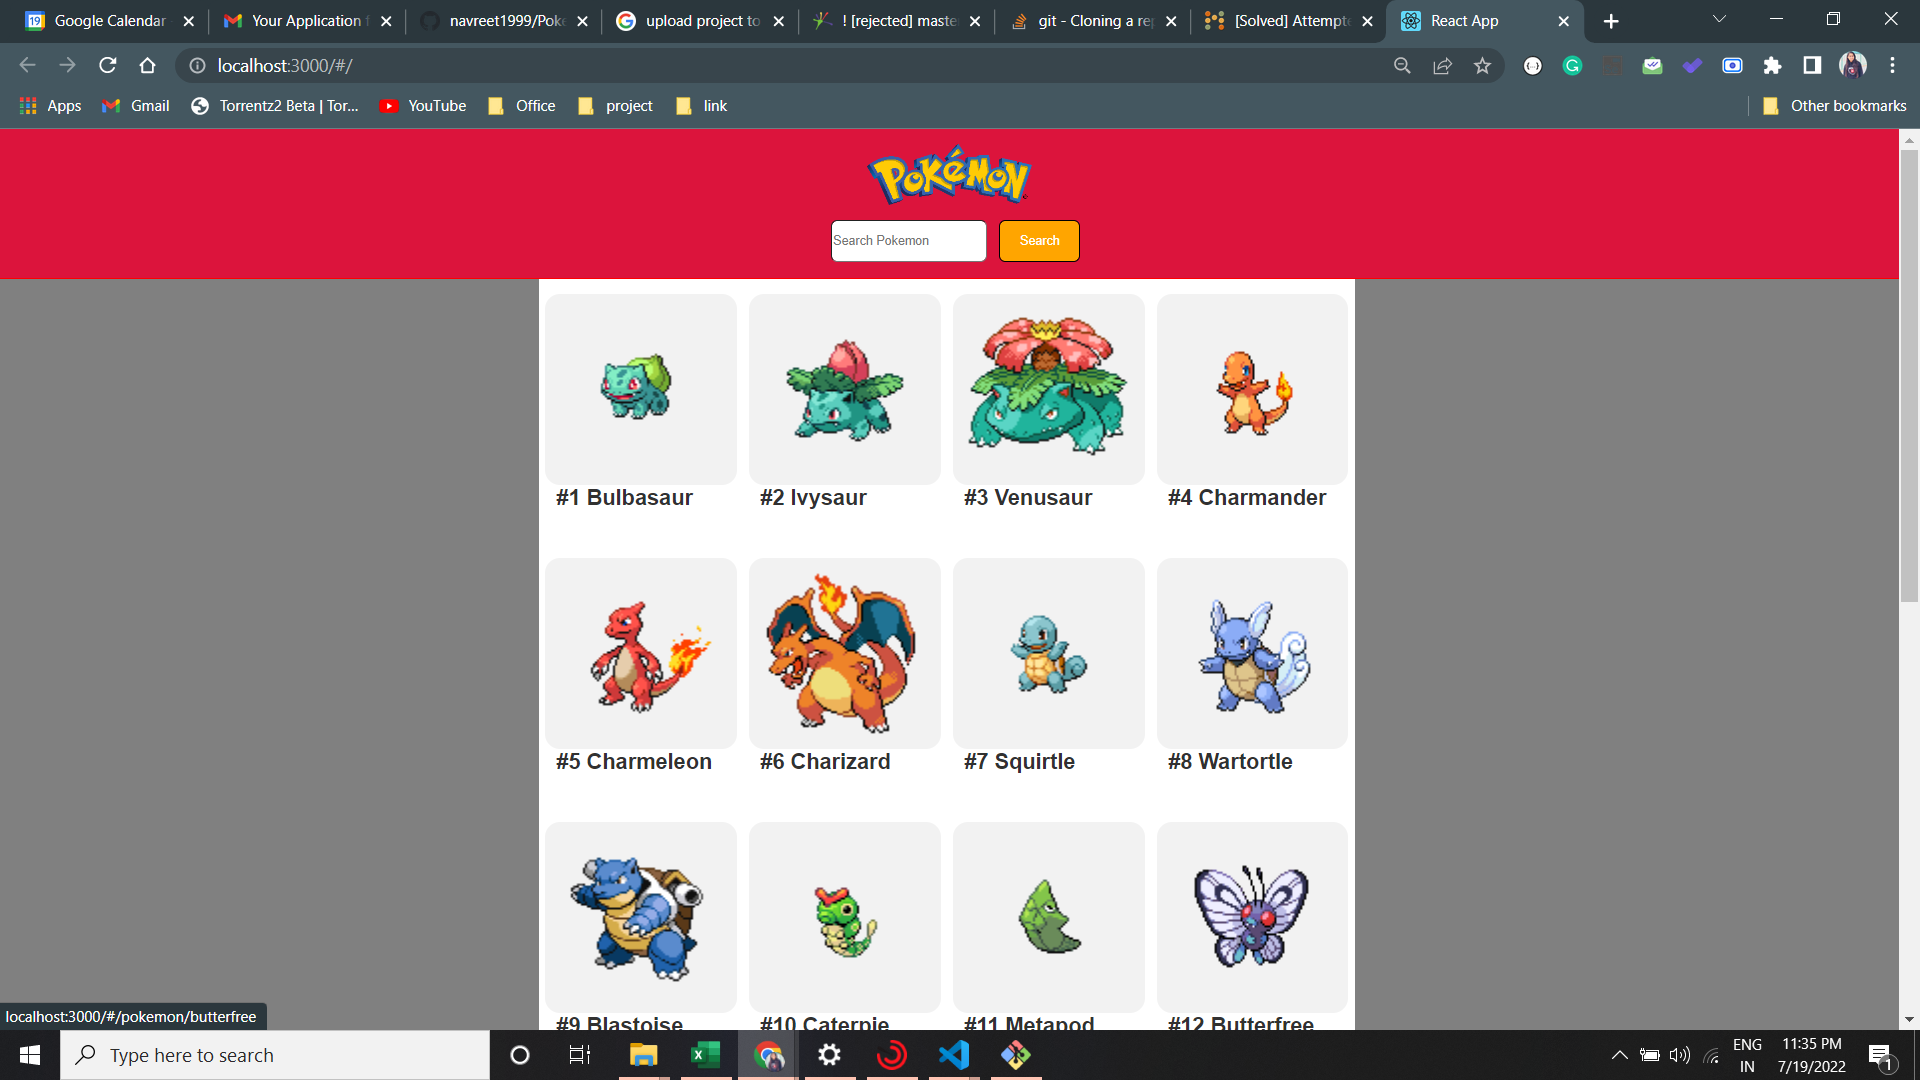This screenshot has width=1920, height=1080.
Task: Click the Grammarly extension icon
Action: (1573, 66)
